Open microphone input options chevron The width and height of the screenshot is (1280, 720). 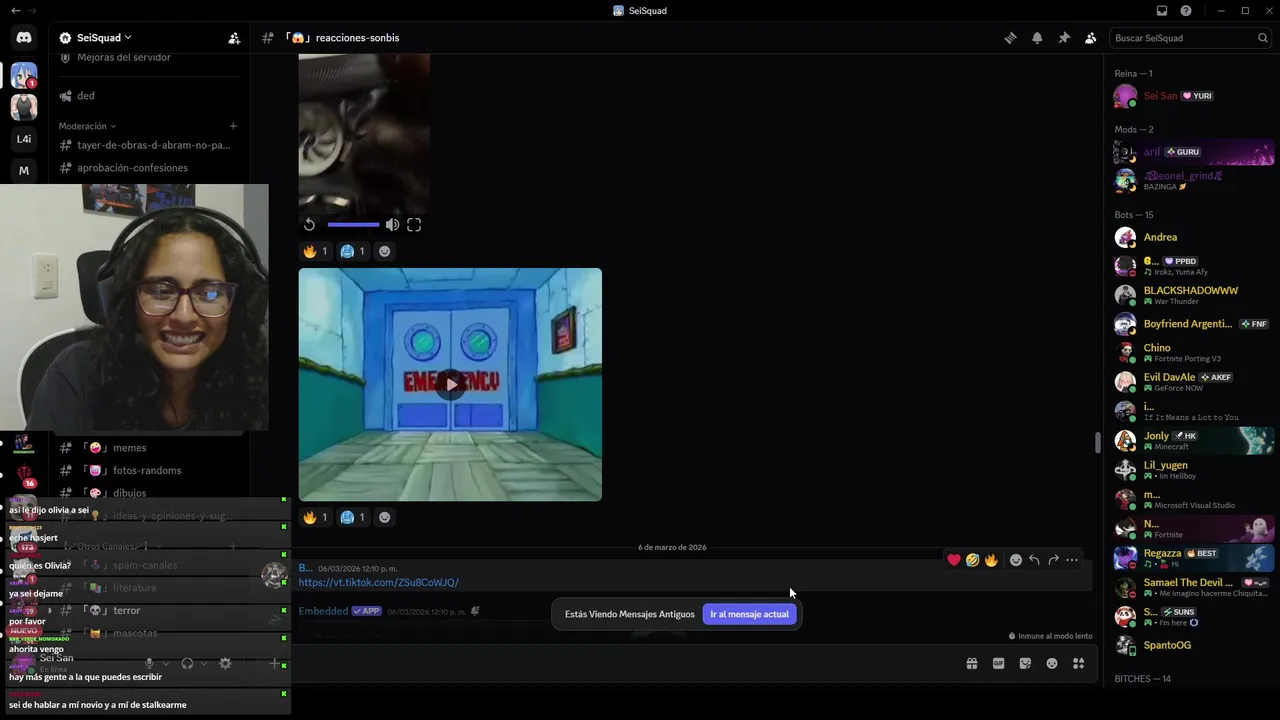pyautogui.click(x=166, y=663)
